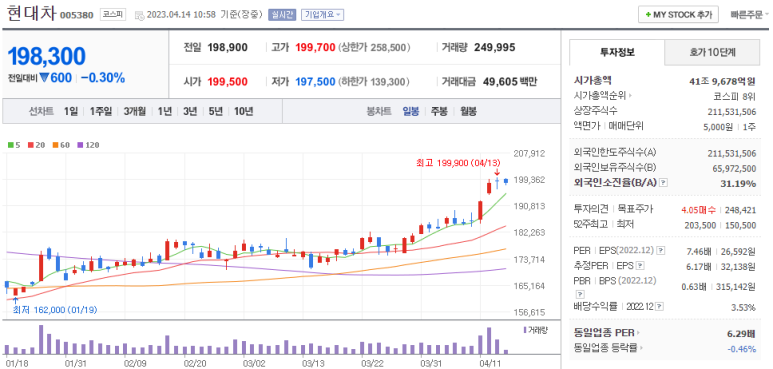Click the 현대차 stock name title
This screenshot has width=773, height=369.
tap(32, 14)
